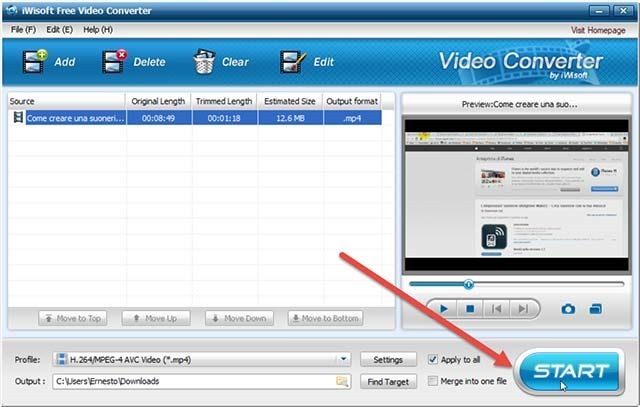Click the 12.6 MB estimated size cell
This screenshot has height=407, width=640.
click(290, 118)
